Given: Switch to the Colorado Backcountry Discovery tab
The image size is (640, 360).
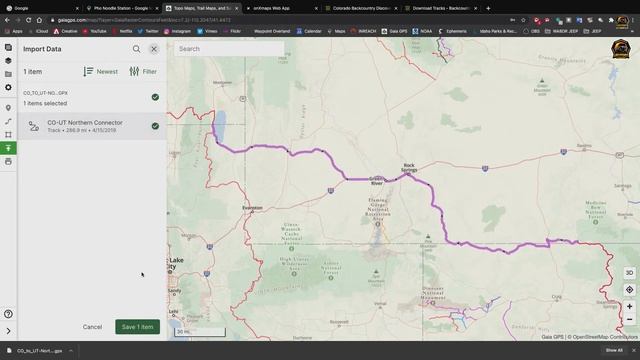Looking at the screenshot, I should 361,8.
